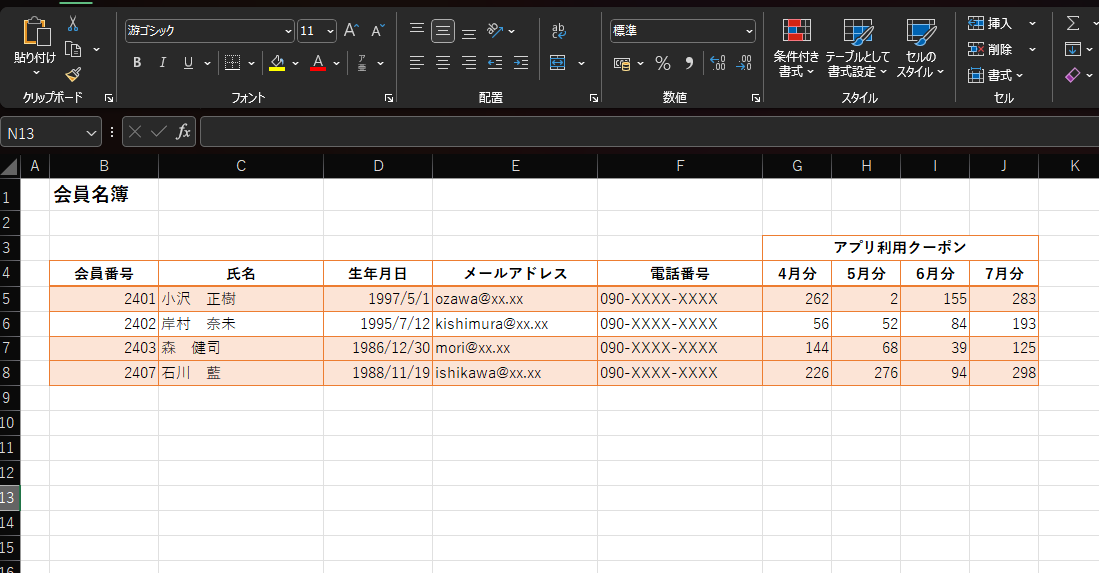Screen dimensions: 1099x573
Task: Click the Insert Function fx icon
Action: click(x=183, y=132)
